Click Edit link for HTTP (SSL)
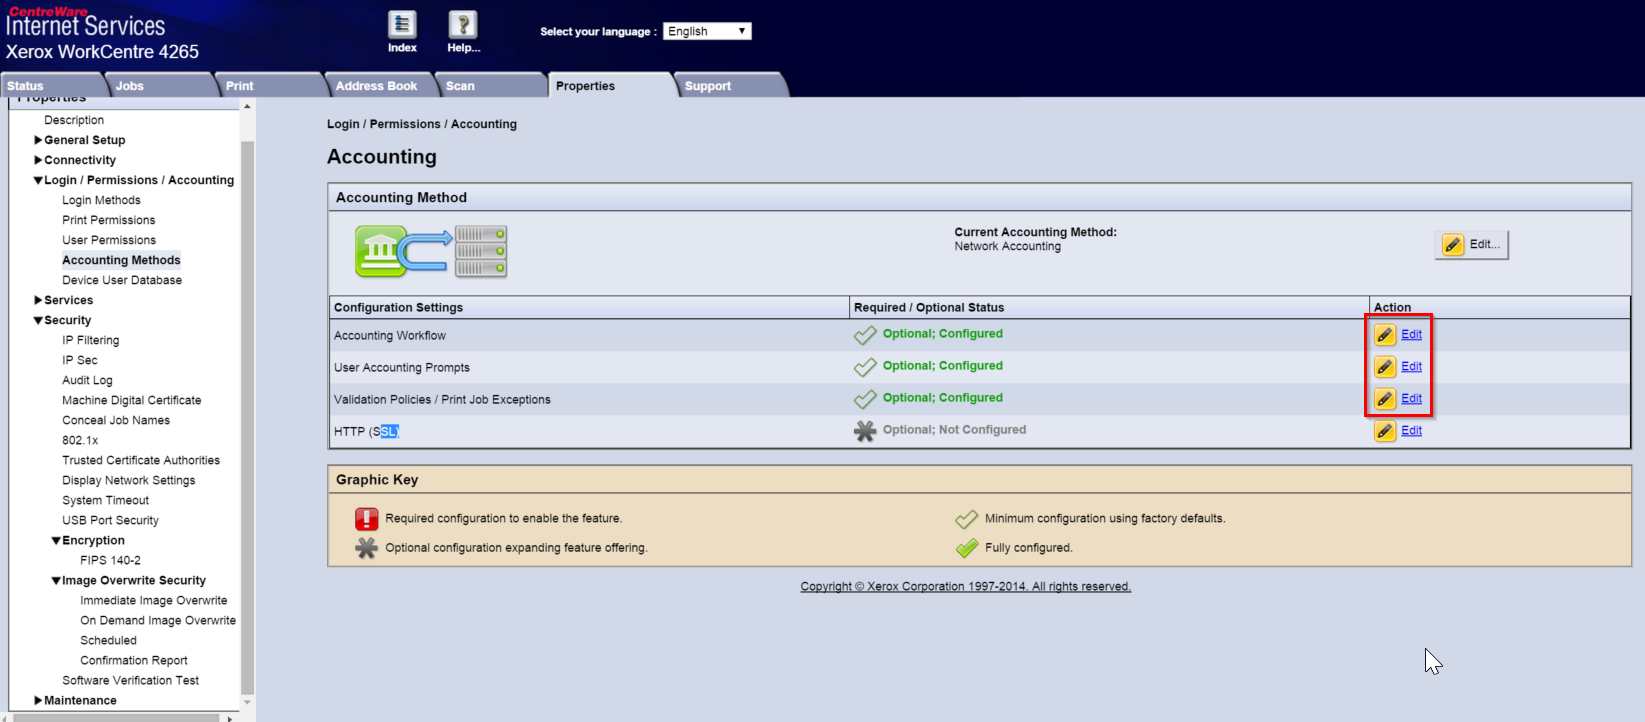Screen dimensions: 1645x722 pyautogui.click(x=1411, y=431)
